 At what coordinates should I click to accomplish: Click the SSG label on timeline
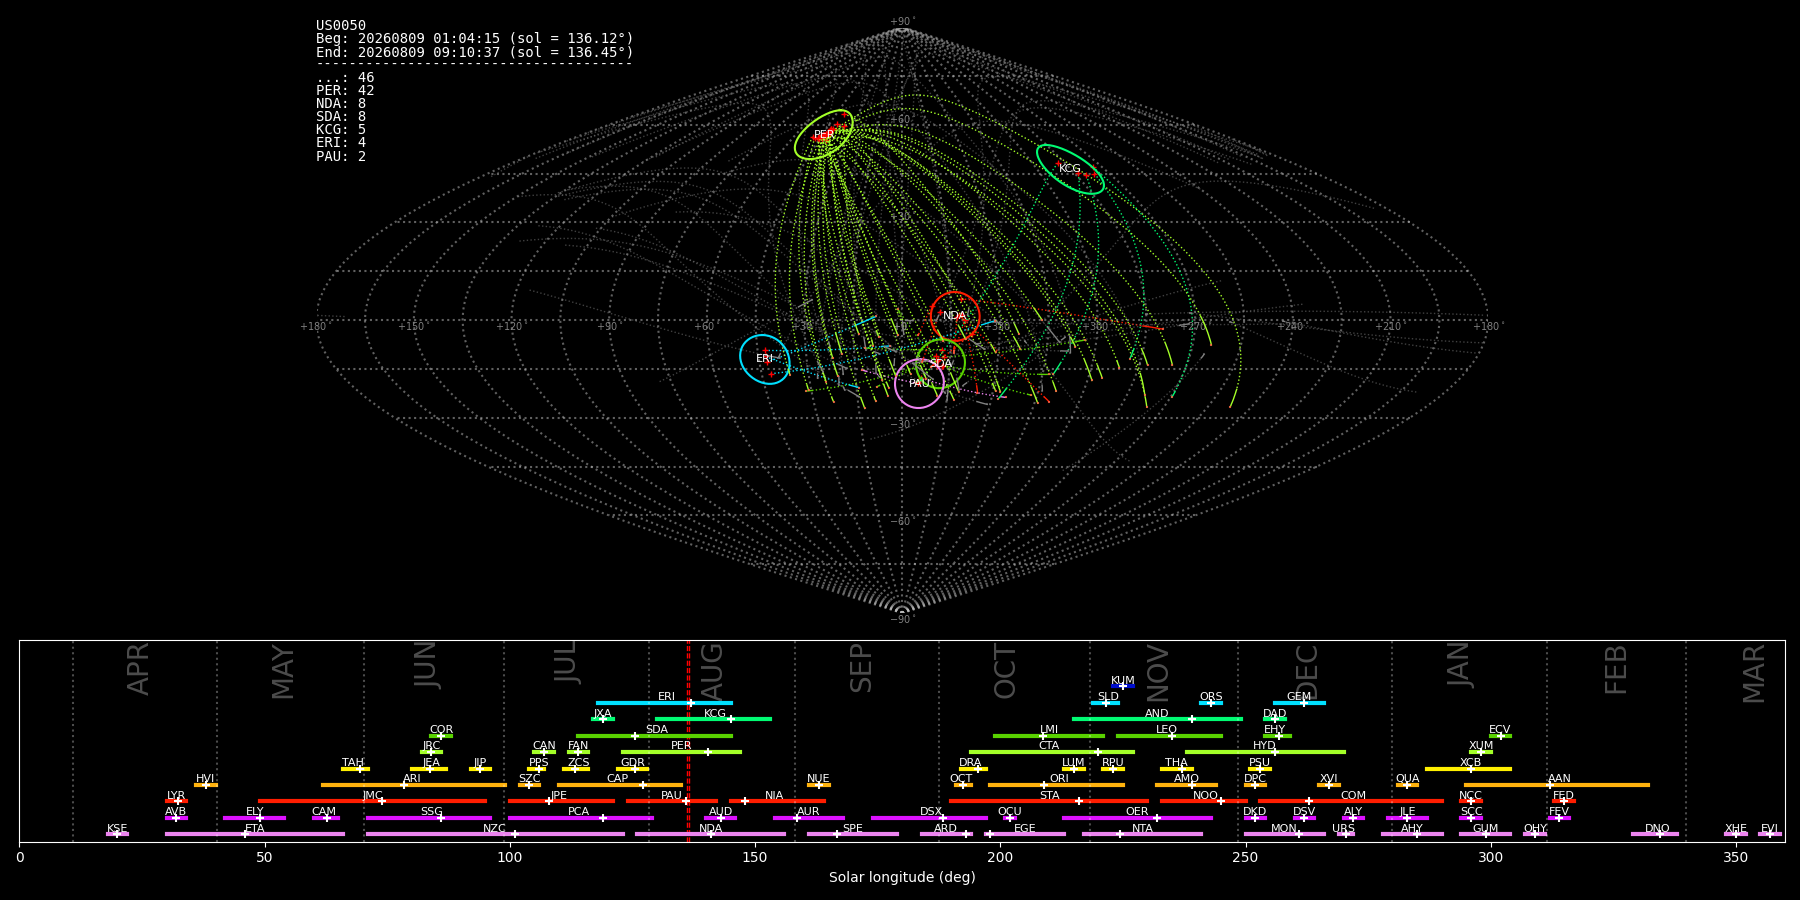(x=431, y=812)
